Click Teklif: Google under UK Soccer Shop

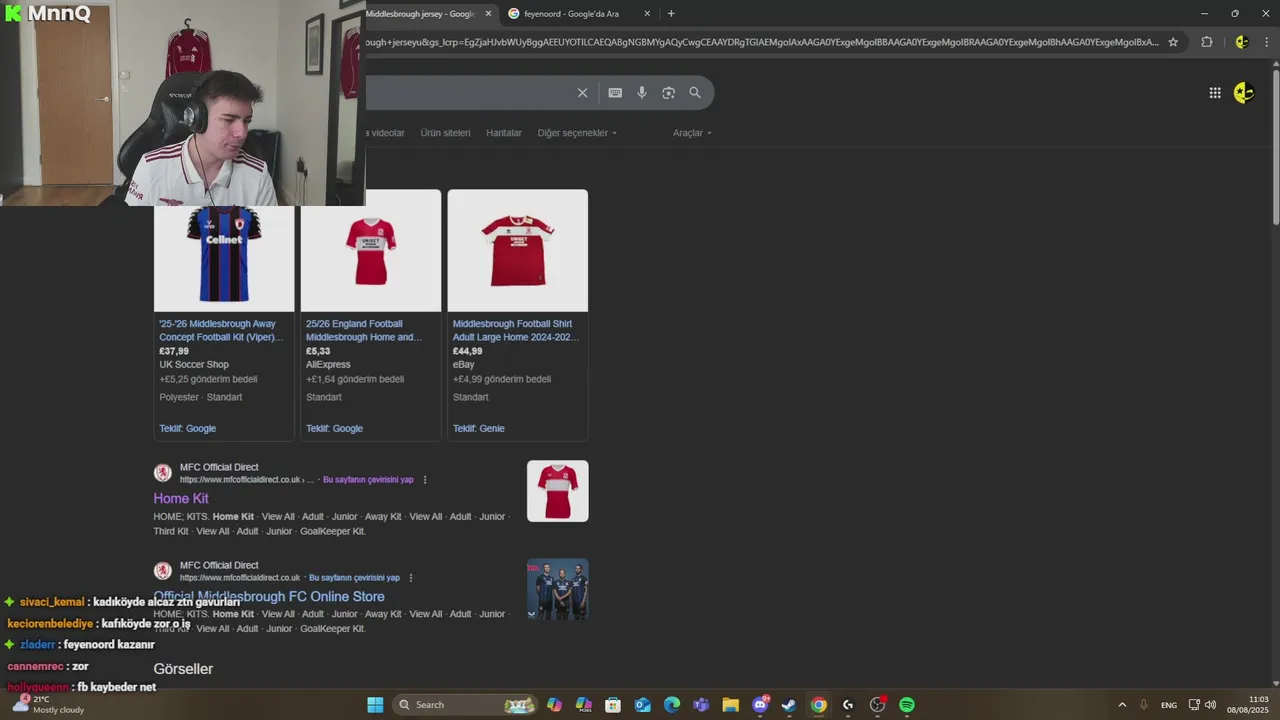[188, 429]
